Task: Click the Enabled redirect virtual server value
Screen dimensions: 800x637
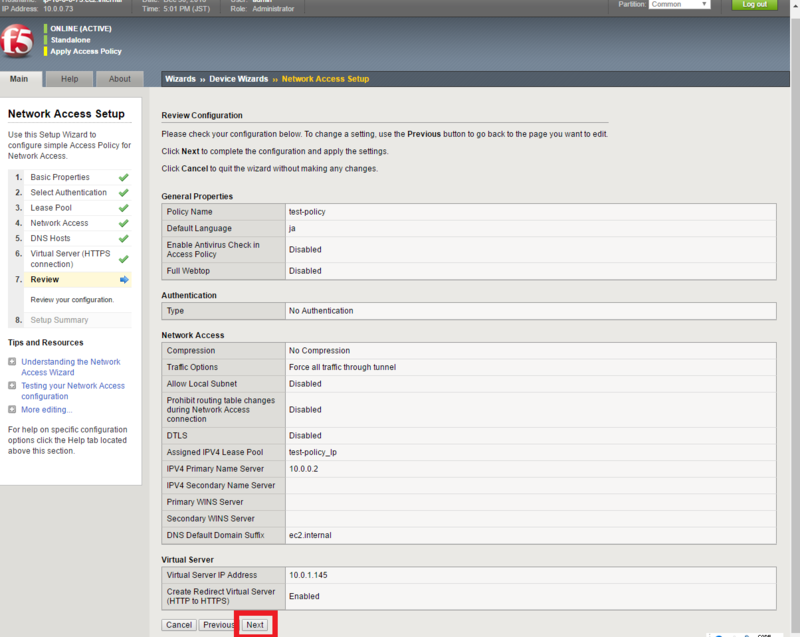Action: click(x=304, y=596)
